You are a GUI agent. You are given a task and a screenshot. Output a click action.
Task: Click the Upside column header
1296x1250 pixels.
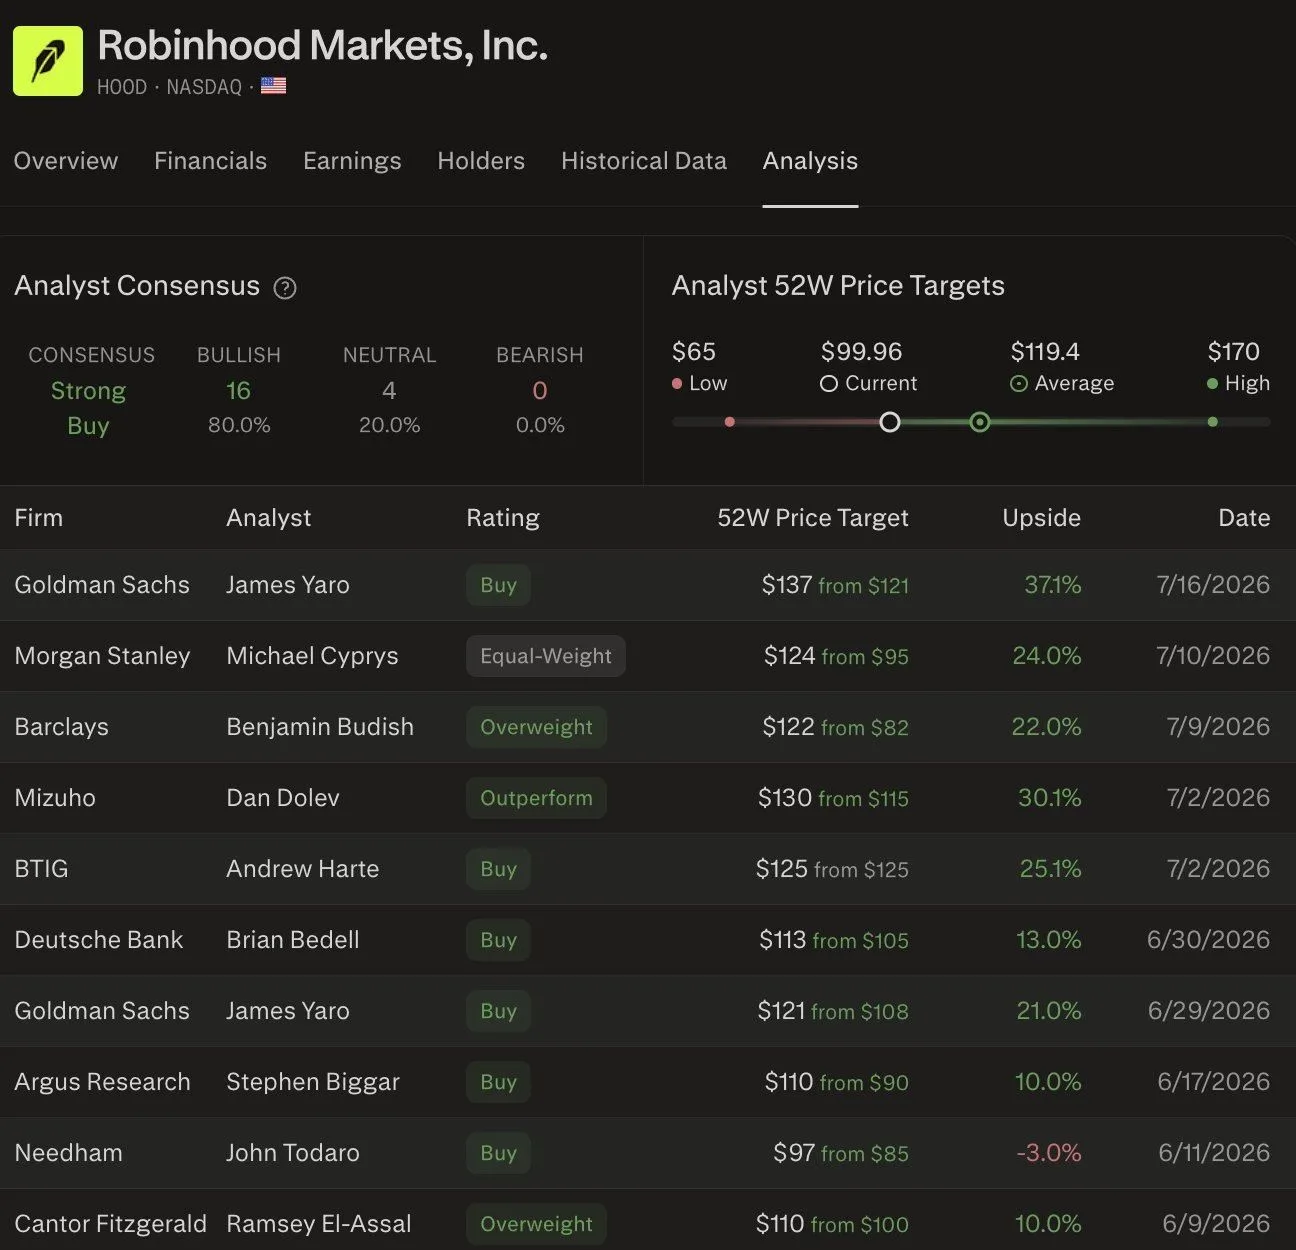tap(1041, 518)
